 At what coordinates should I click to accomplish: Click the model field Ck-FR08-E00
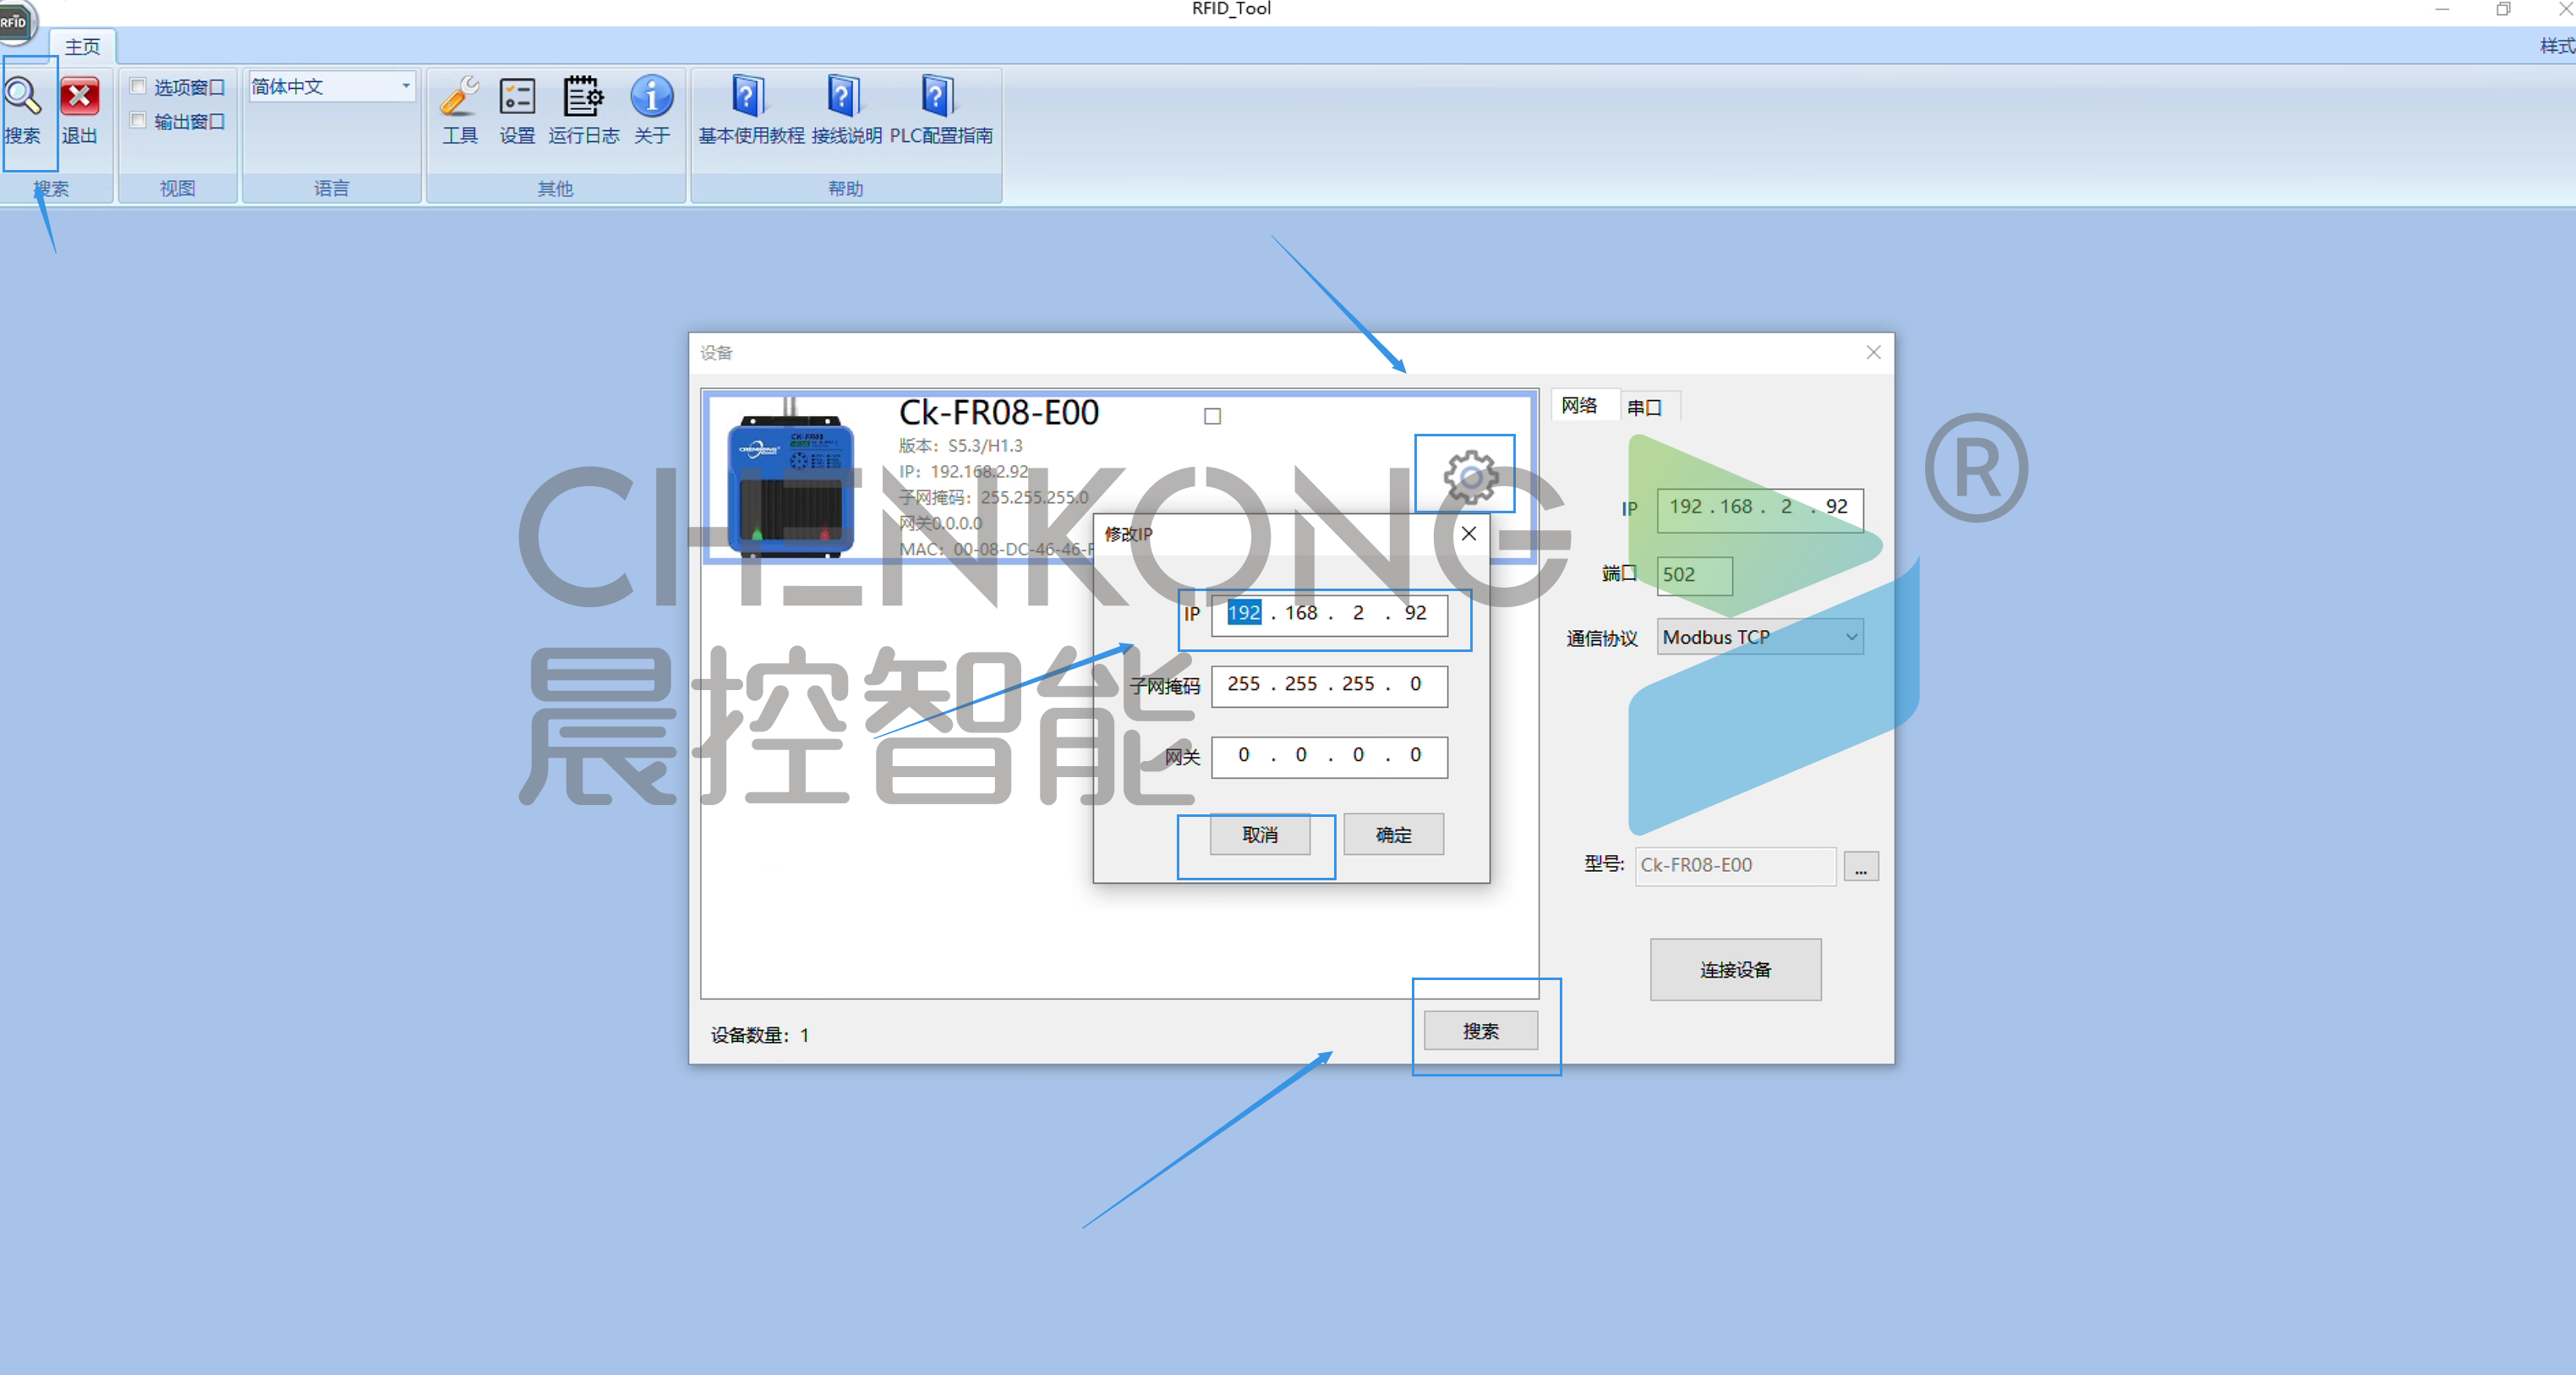(1735, 866)
